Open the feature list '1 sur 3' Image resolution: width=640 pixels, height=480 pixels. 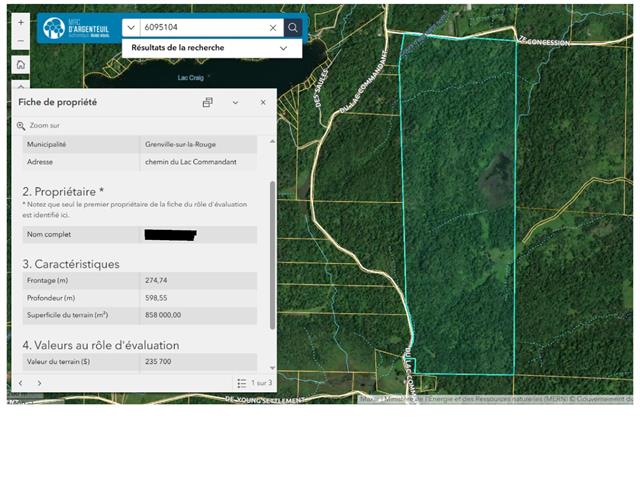(254, 383)
